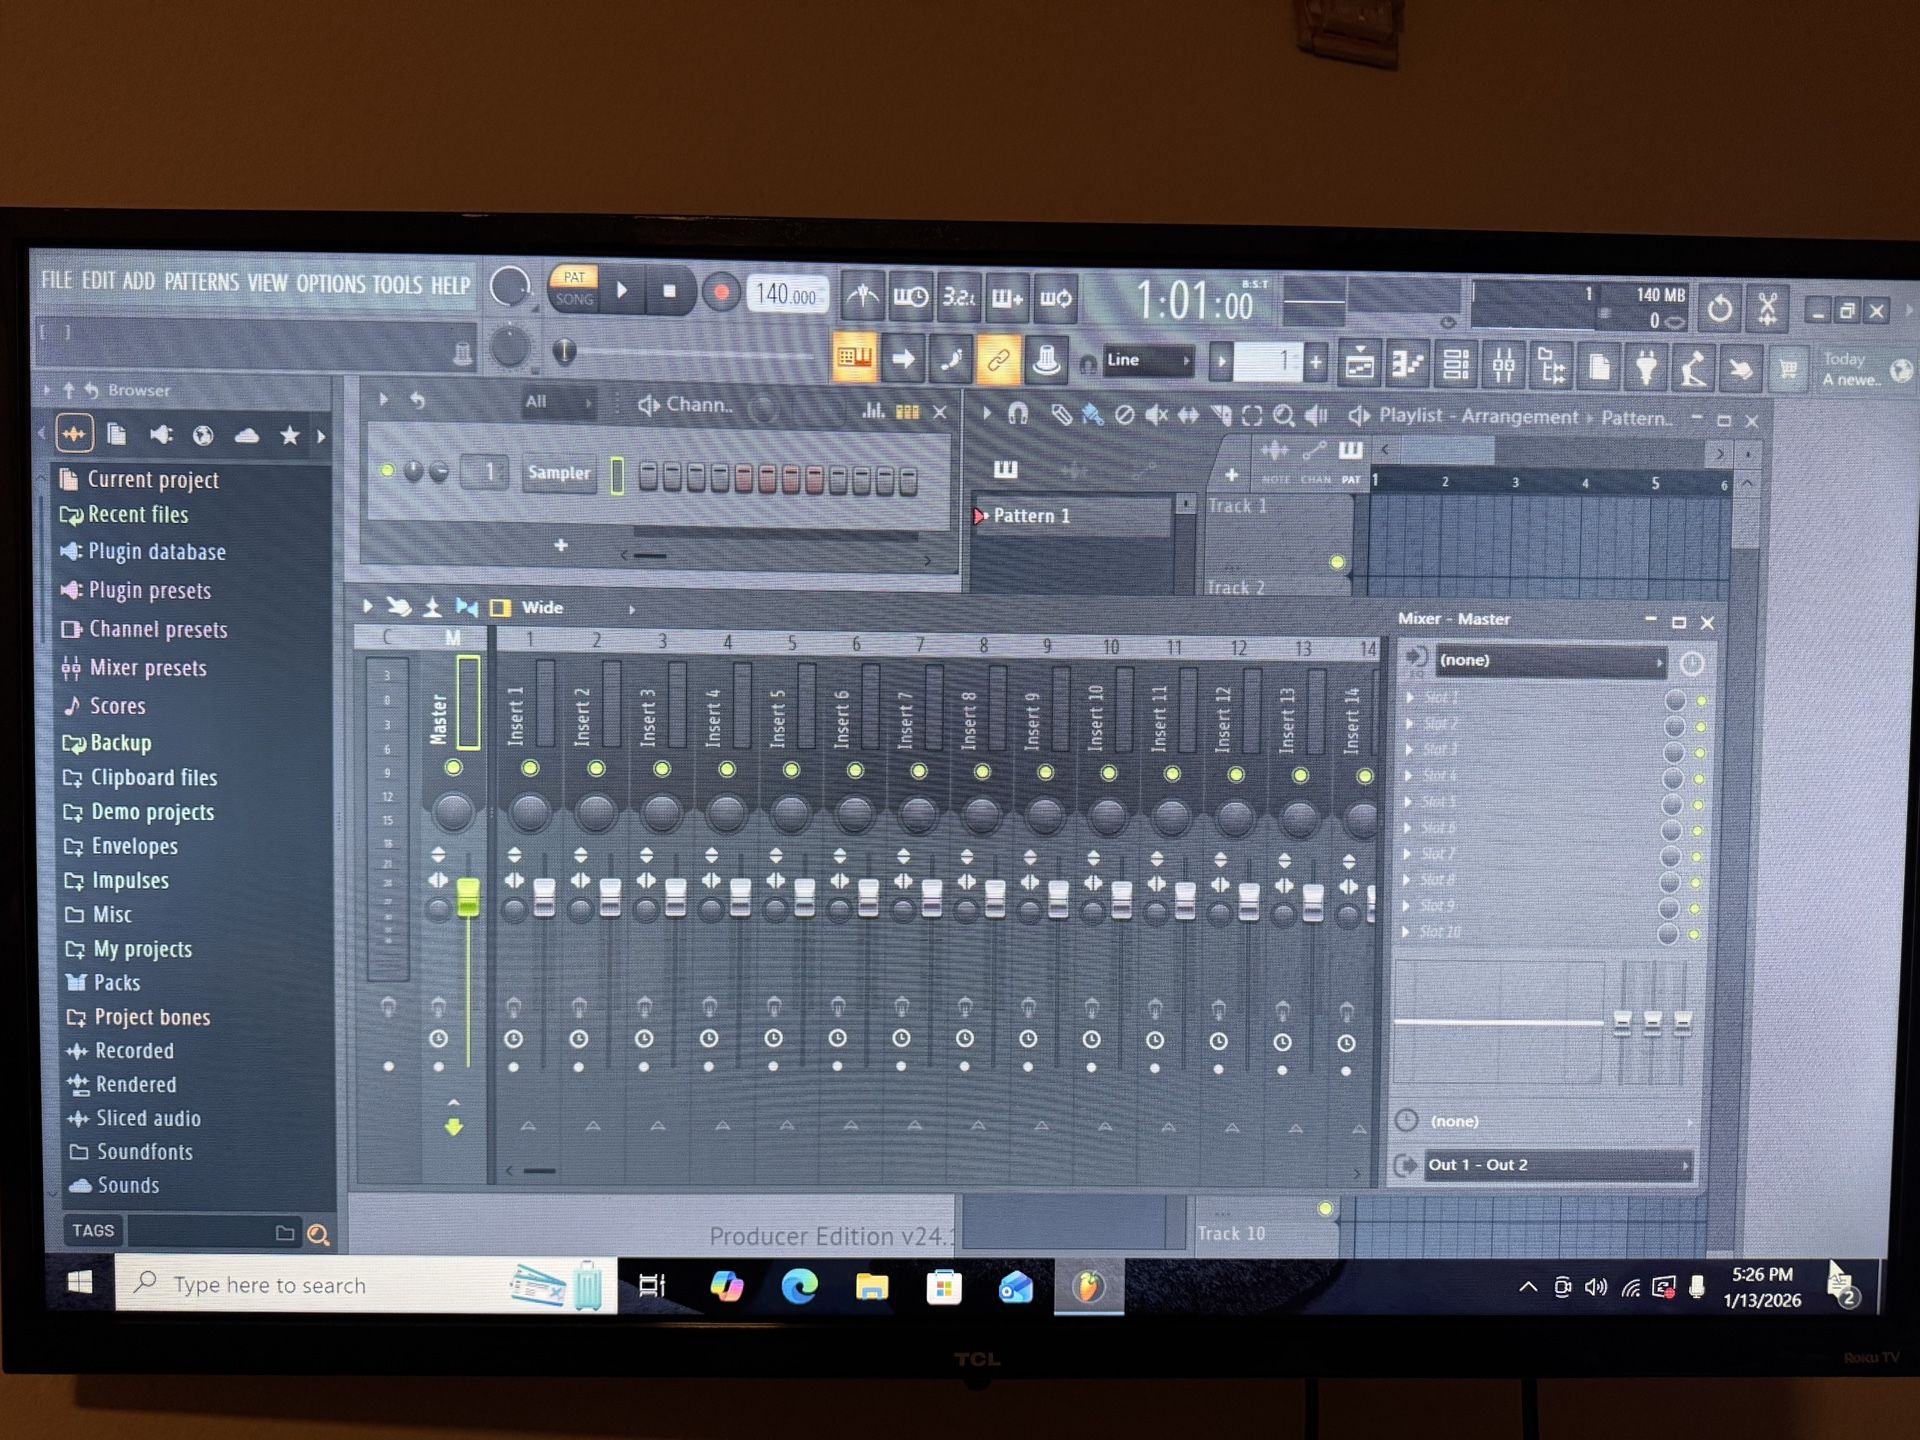Click the scissors cut icon in the top toolbar
Viewport: 1920px width, 1440px height.
click(1767, 310)
